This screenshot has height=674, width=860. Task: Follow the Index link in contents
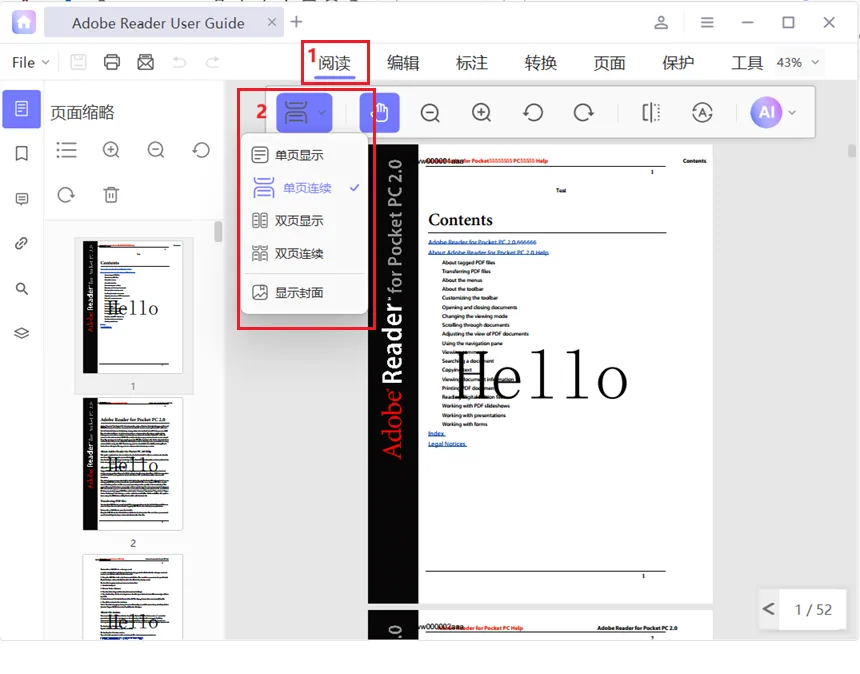(437, 433)
